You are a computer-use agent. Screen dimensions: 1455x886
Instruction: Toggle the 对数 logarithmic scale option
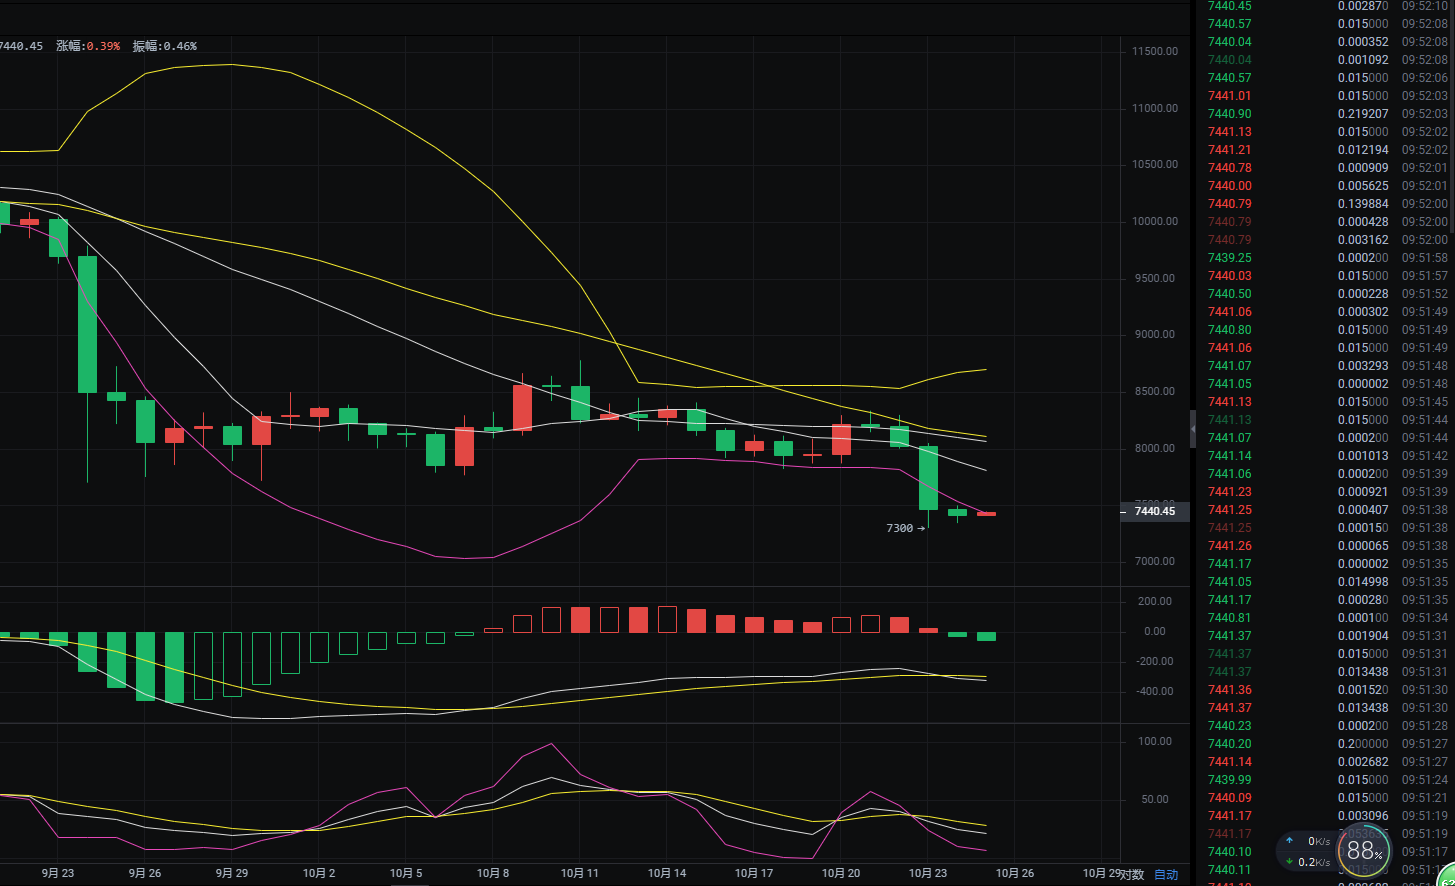click(1131, 874)
